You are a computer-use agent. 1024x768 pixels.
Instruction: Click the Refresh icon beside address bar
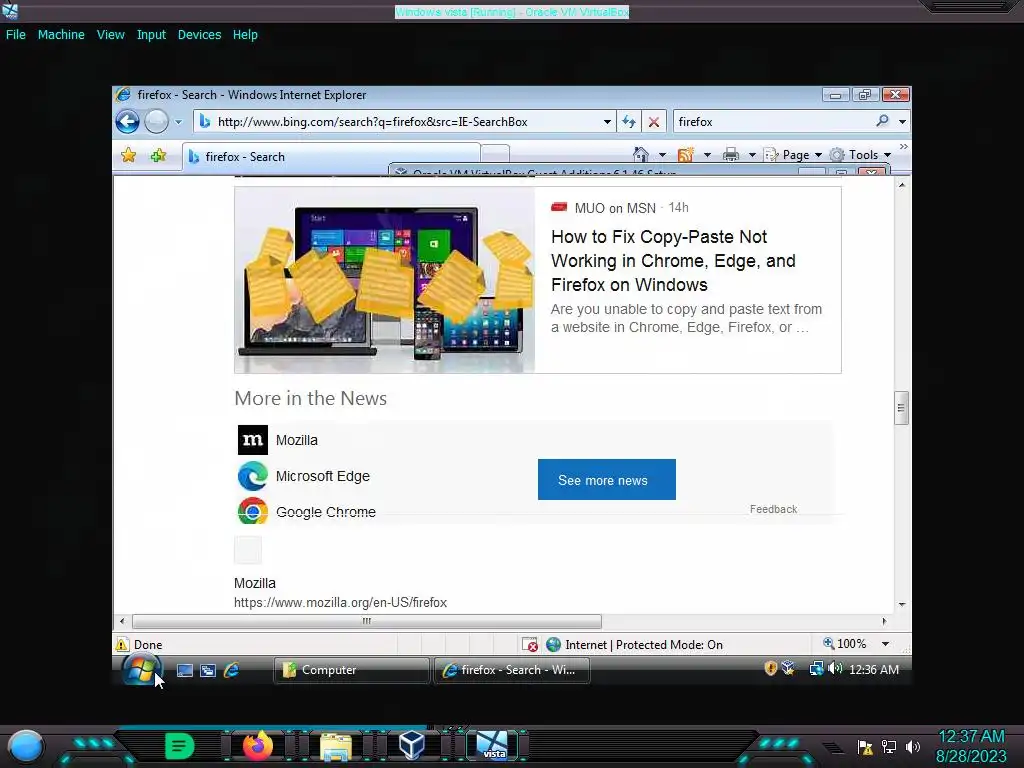click(x=629, y=121)
